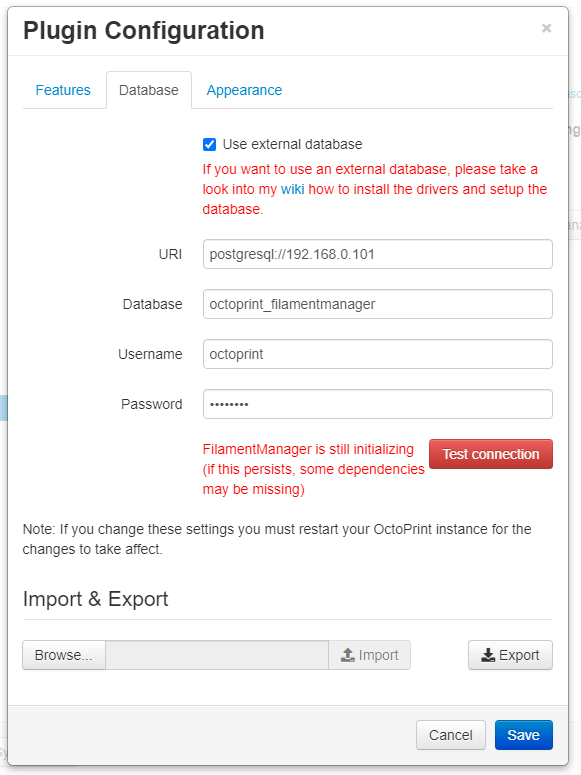Select the Database tab
581x775 pixels.
coord(149,90)
